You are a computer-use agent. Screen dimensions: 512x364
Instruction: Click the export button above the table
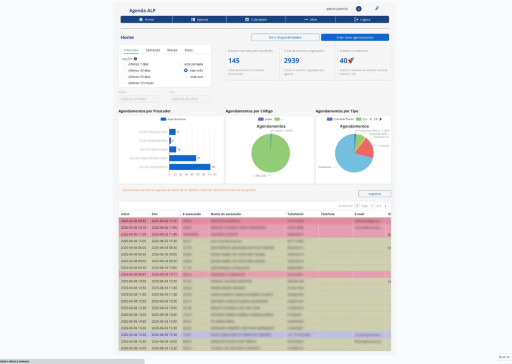[x=374, y=194]
